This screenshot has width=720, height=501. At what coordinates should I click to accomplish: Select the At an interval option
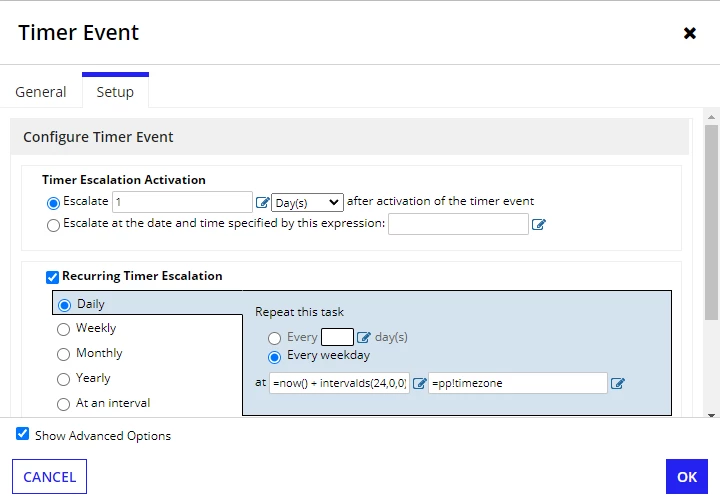tap(63, 404)
